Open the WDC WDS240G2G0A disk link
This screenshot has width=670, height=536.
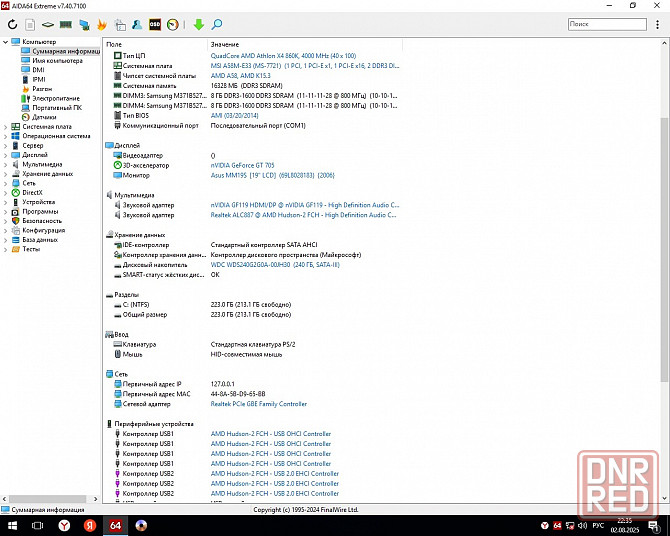tap(275, 265)
